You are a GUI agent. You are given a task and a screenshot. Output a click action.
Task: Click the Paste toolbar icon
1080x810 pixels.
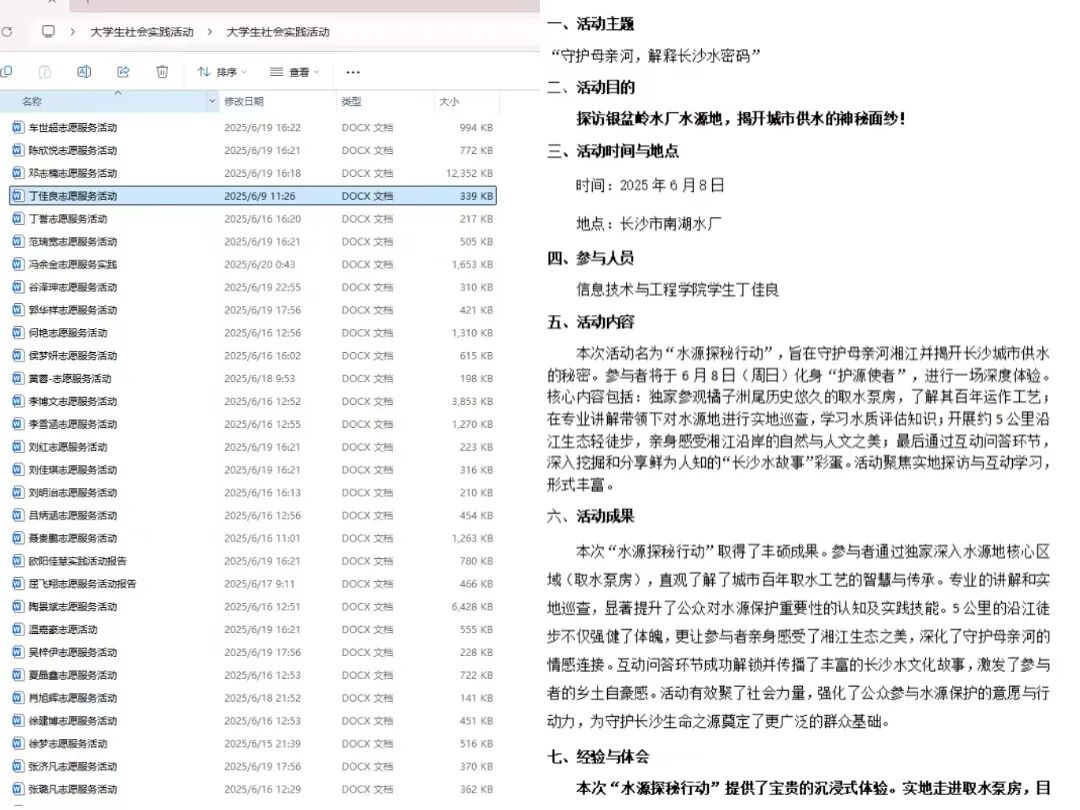click(44, 72)
